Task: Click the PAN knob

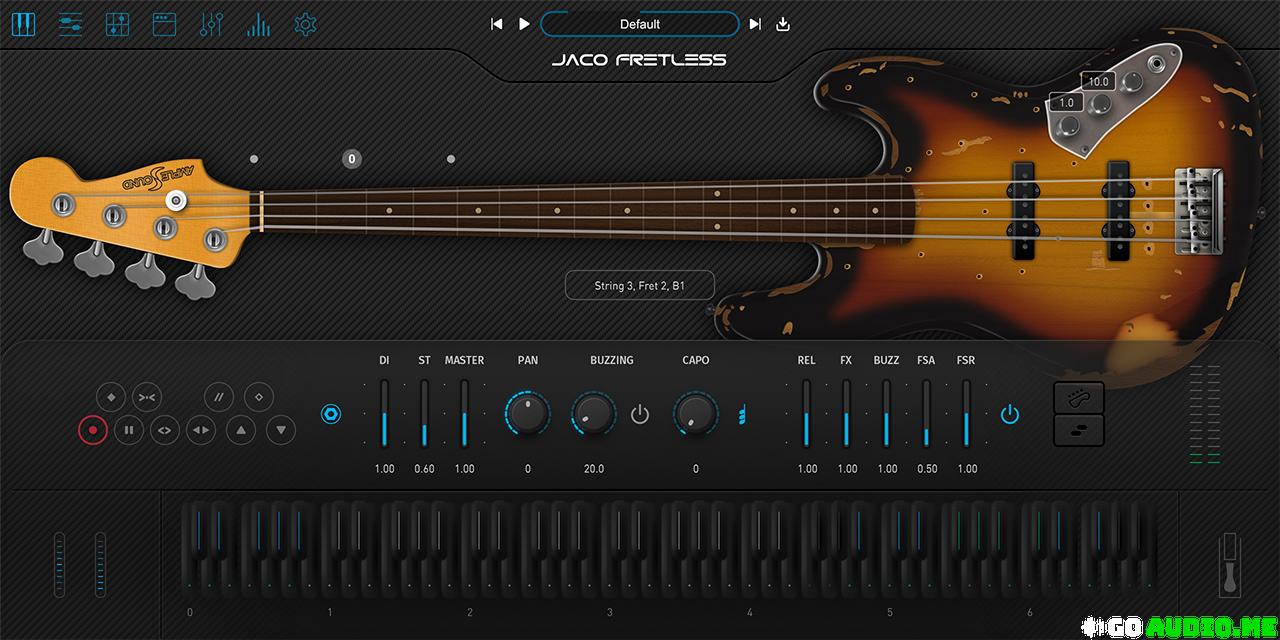Action: [x=528, y=413]
